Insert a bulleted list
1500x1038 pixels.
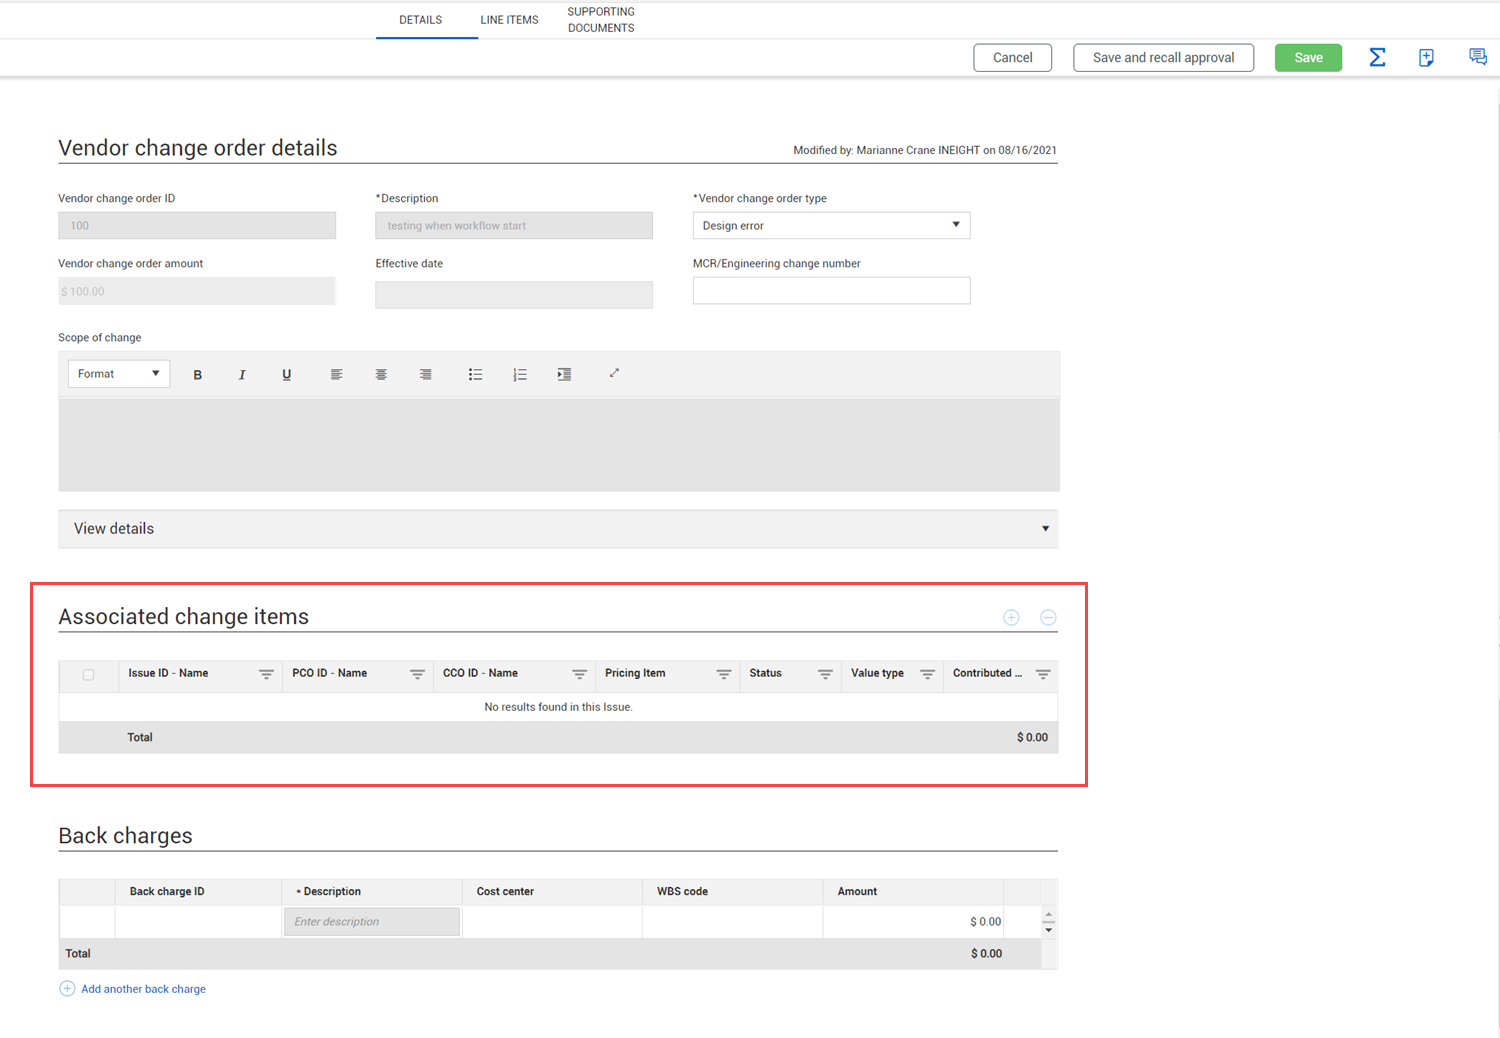click(x=475, y=375)
